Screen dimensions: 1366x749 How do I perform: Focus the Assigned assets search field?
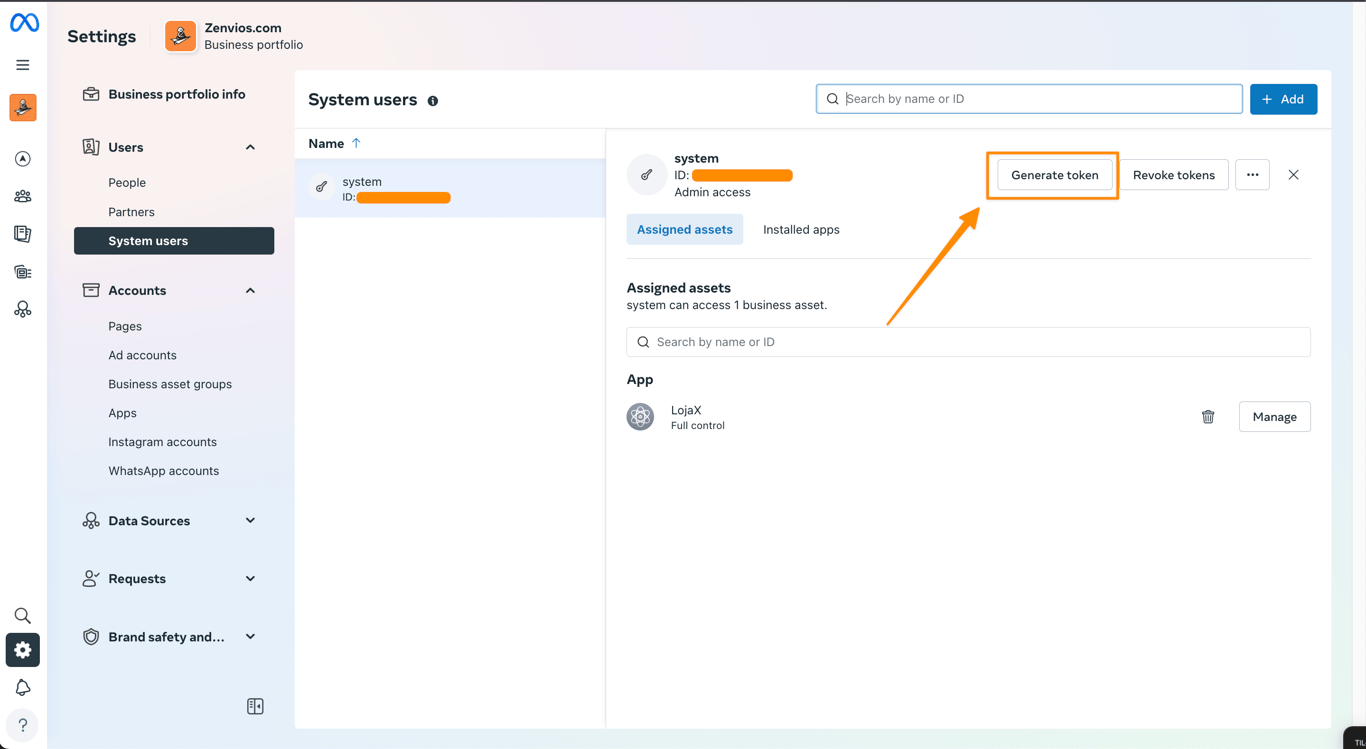[x=968, y=342]
